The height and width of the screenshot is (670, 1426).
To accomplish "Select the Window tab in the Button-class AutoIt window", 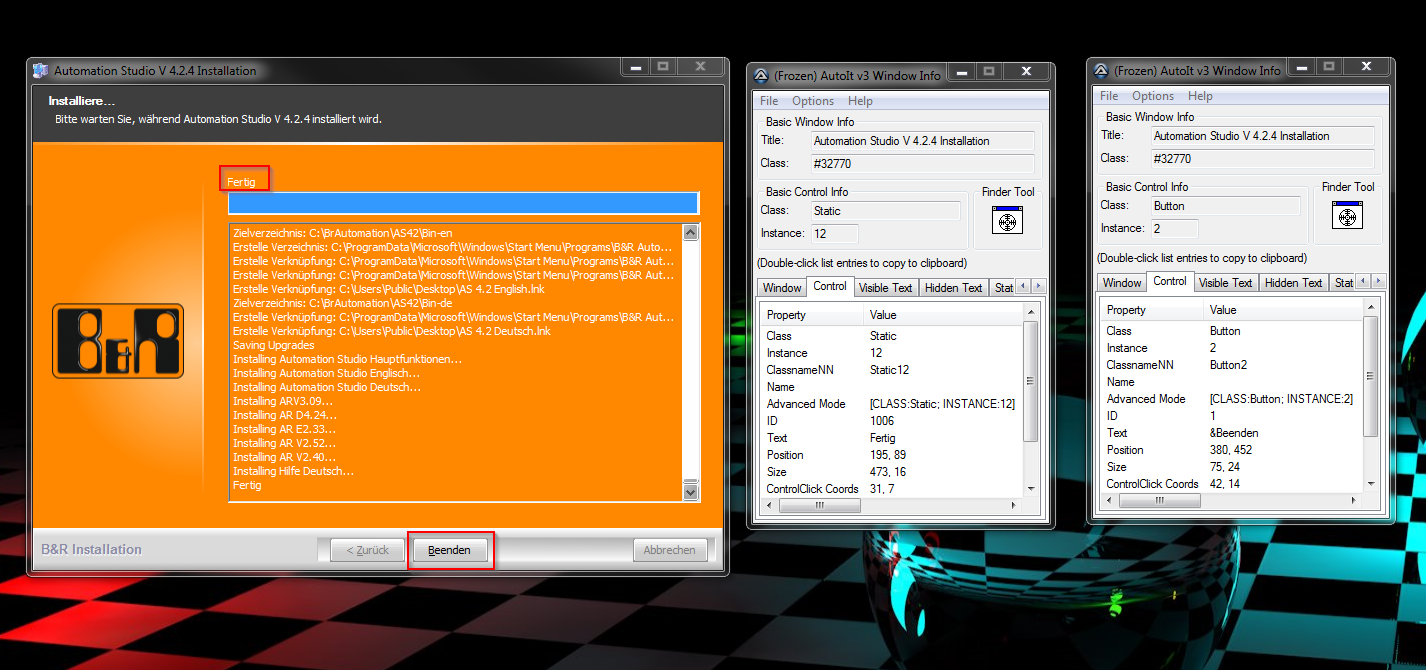I will tap(1122, 283).
